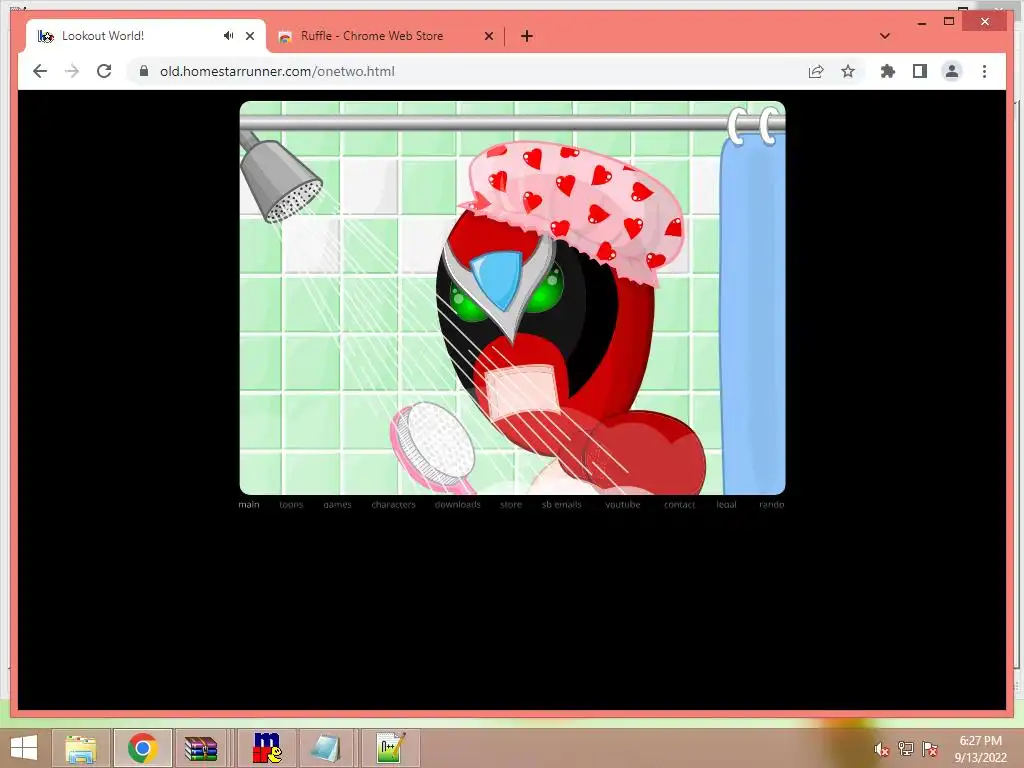Bookmark this page with the star icon
1024x768 pixels.
848,71
